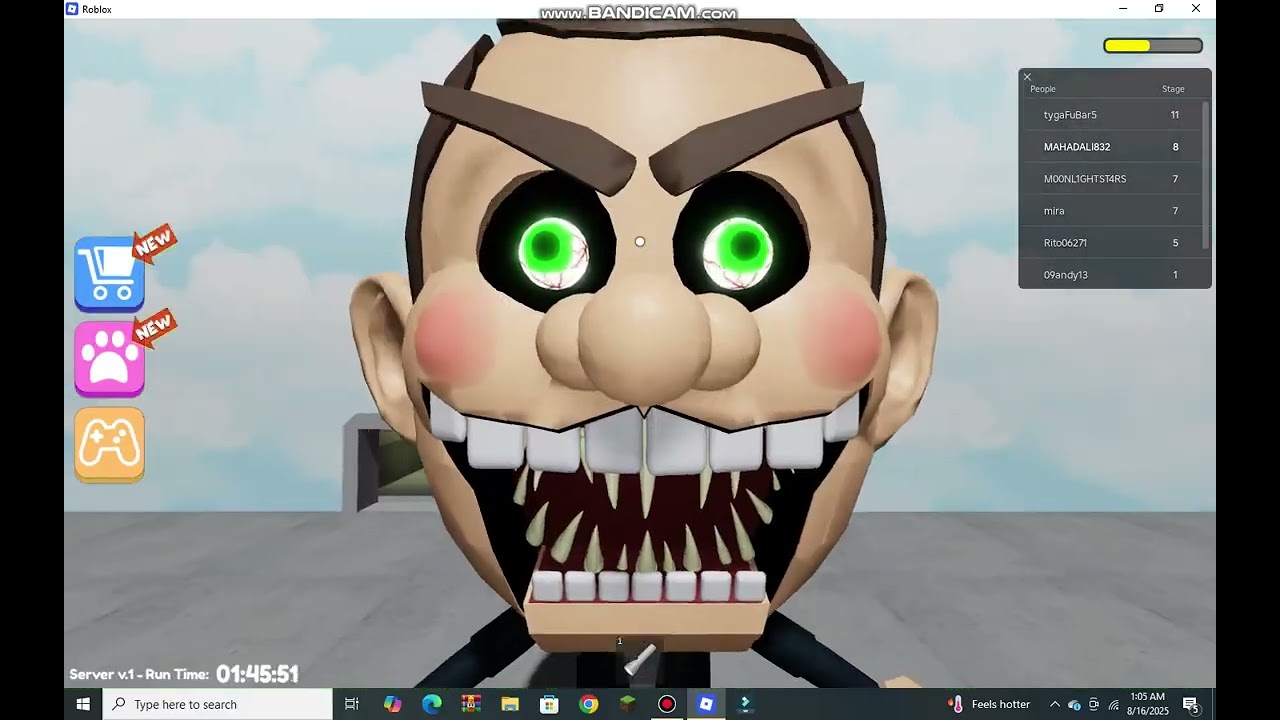Open the teal arrow app on taskbar
This screenshot has width=1280, height=720.
[x=745, y=704]
